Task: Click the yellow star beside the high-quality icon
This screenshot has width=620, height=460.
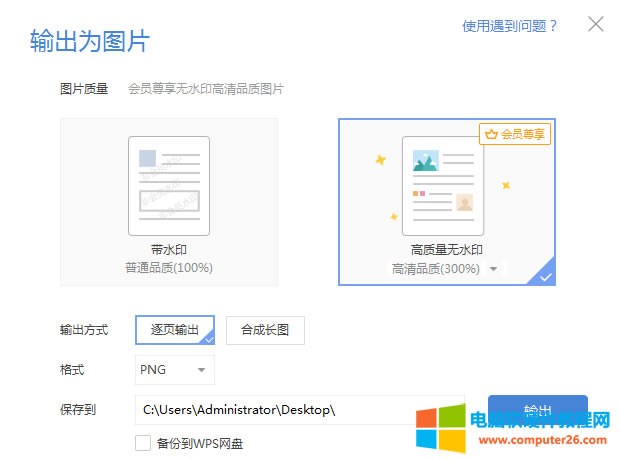Action: (x=380, y=160)
